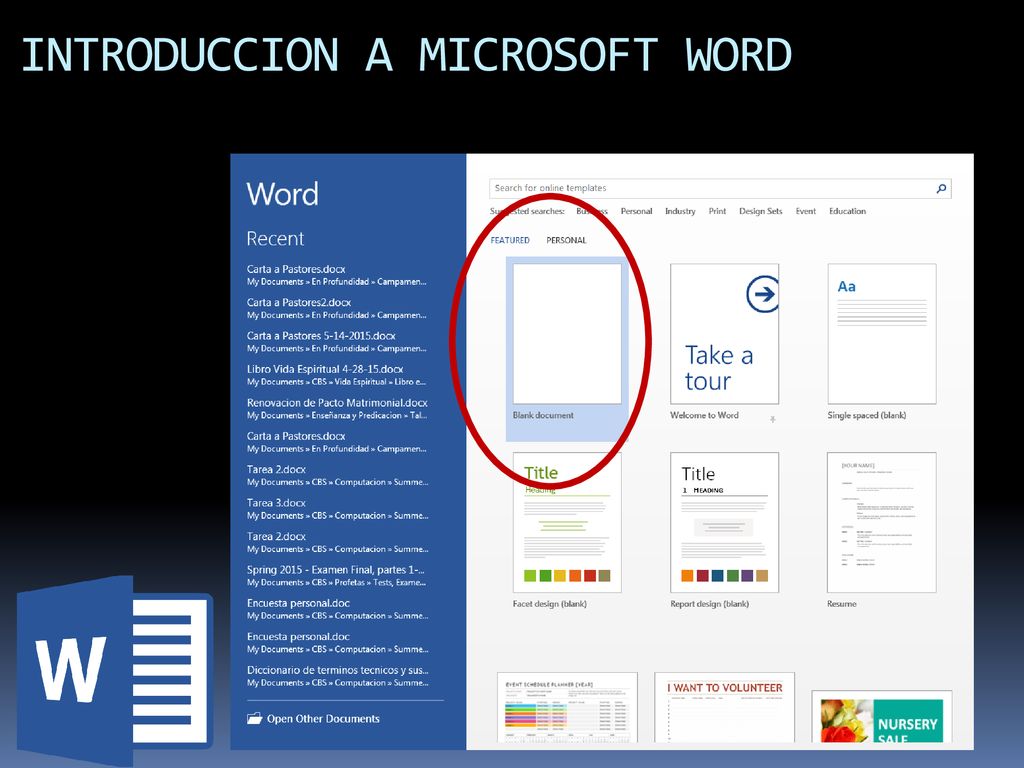Click the Blank document caption label
The width and height of the screenshot is (1024, 768).
click(543, 415)
